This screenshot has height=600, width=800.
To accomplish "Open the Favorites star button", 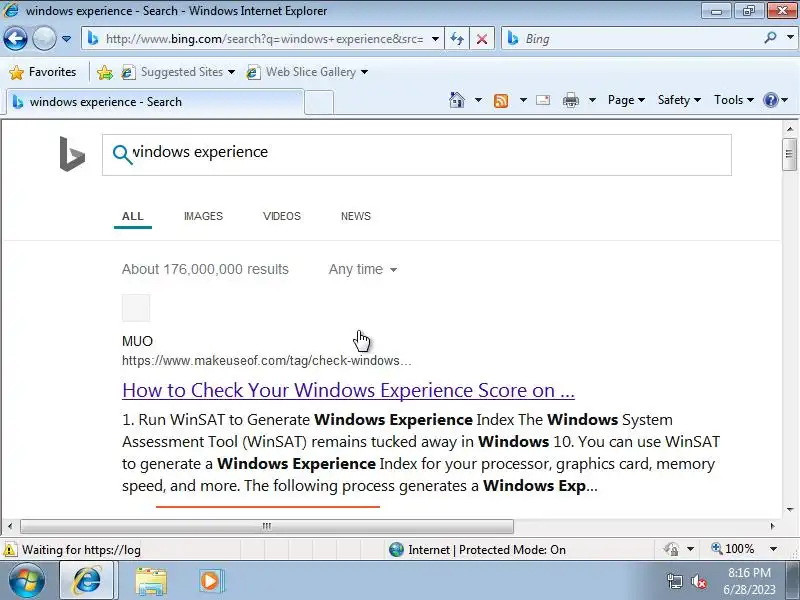I will point(43,72).
